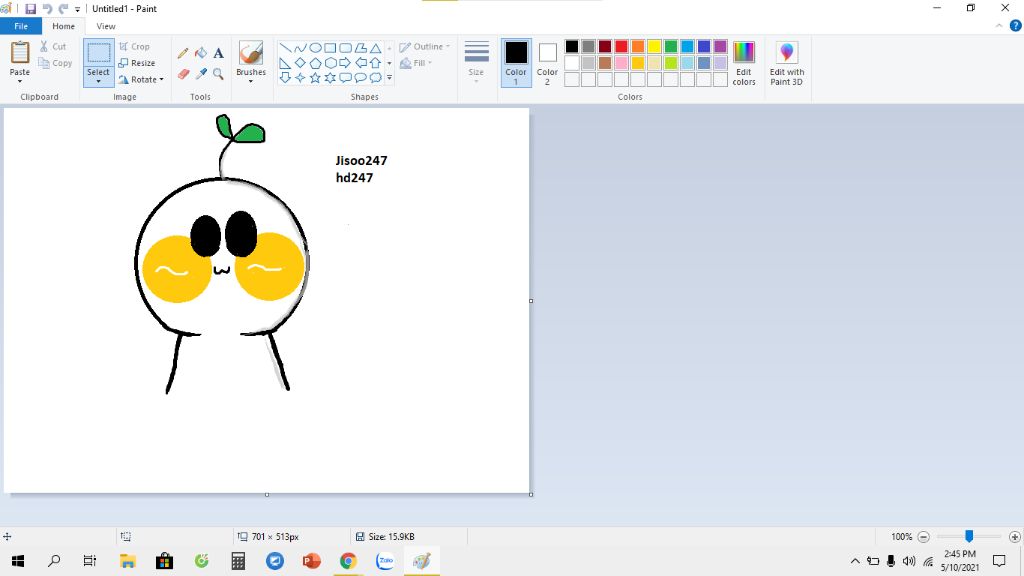
Task: Switch to the View tab
Action: [x=106, y=26]
